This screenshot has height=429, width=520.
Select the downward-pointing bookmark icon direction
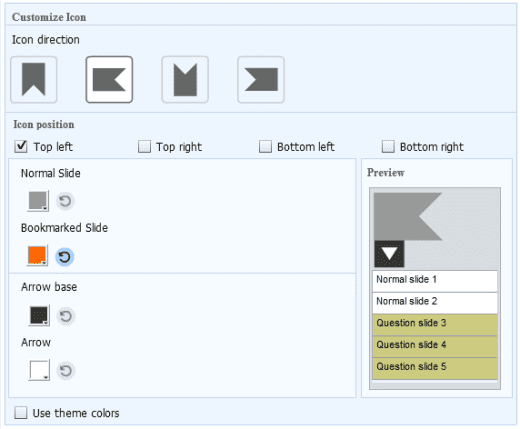point(34,80)
